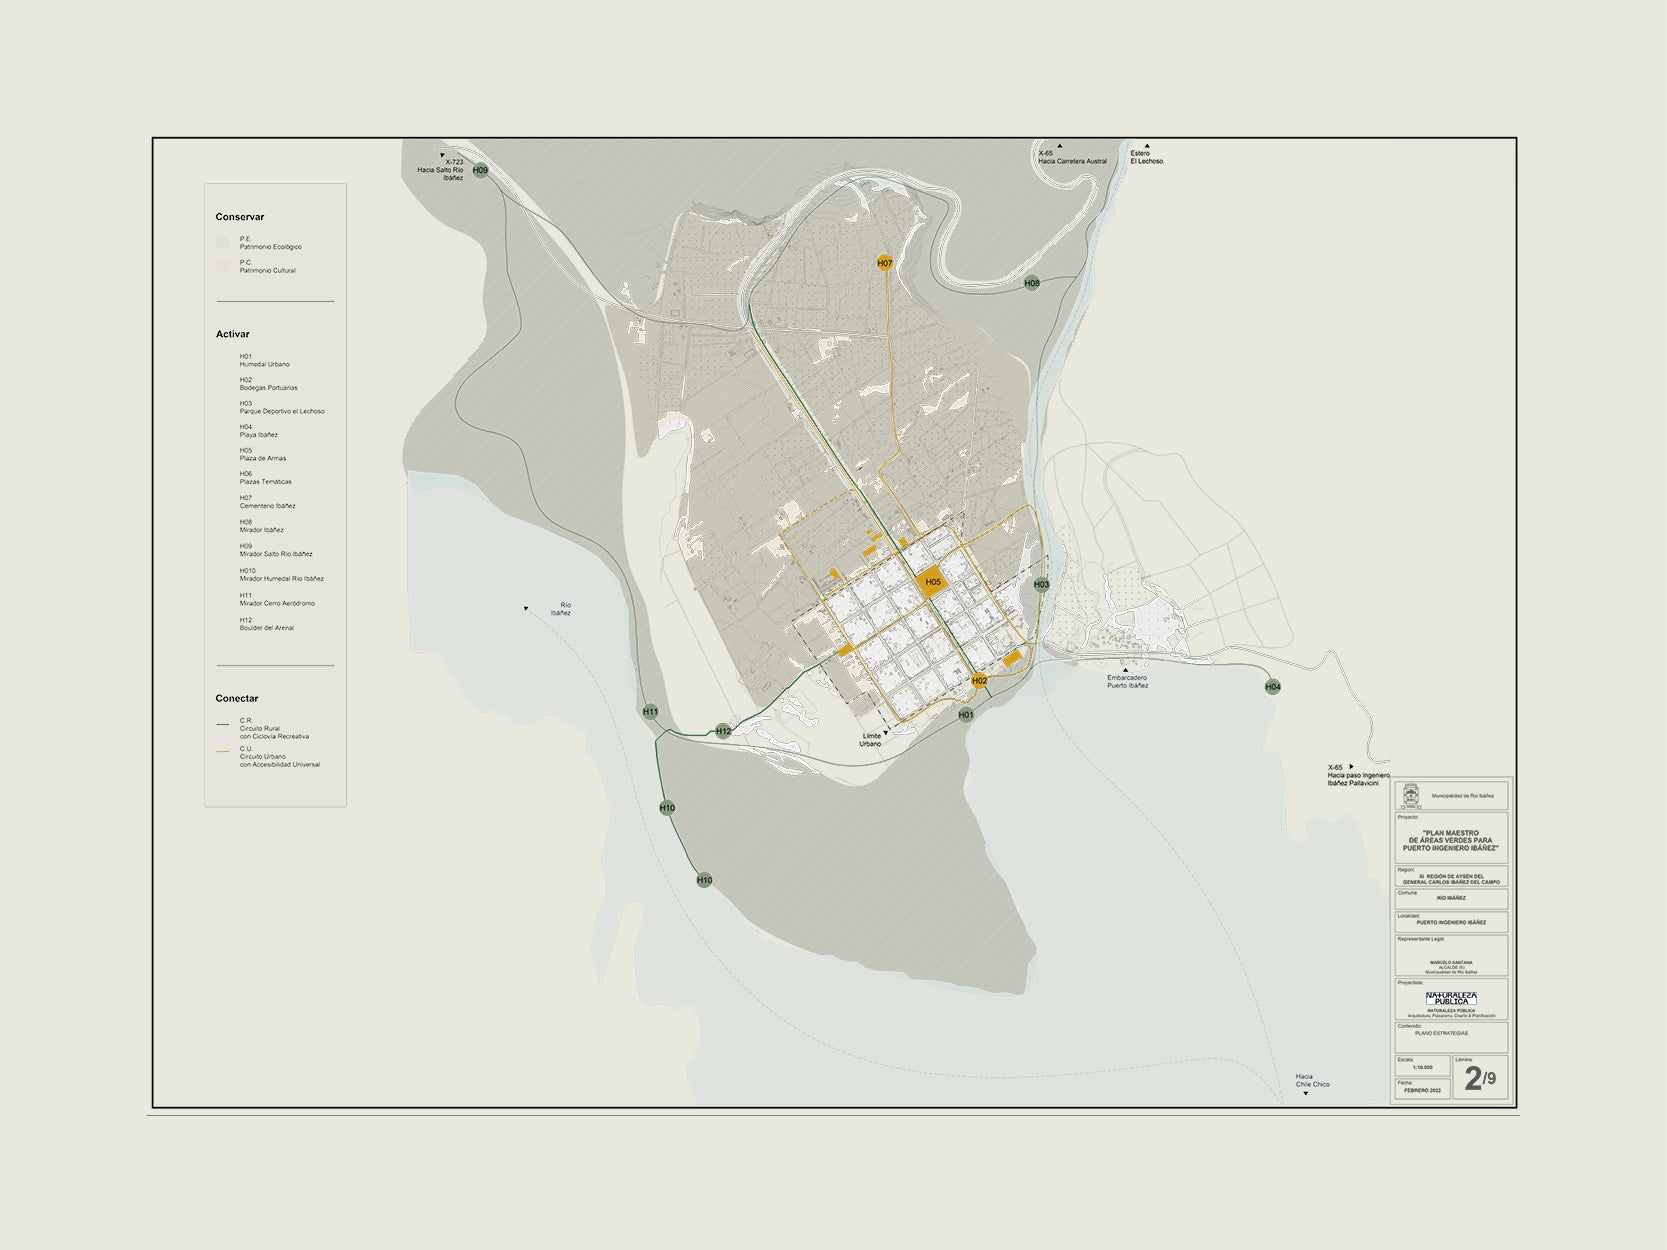Click the H11 map marker

[x=651, y=712]
